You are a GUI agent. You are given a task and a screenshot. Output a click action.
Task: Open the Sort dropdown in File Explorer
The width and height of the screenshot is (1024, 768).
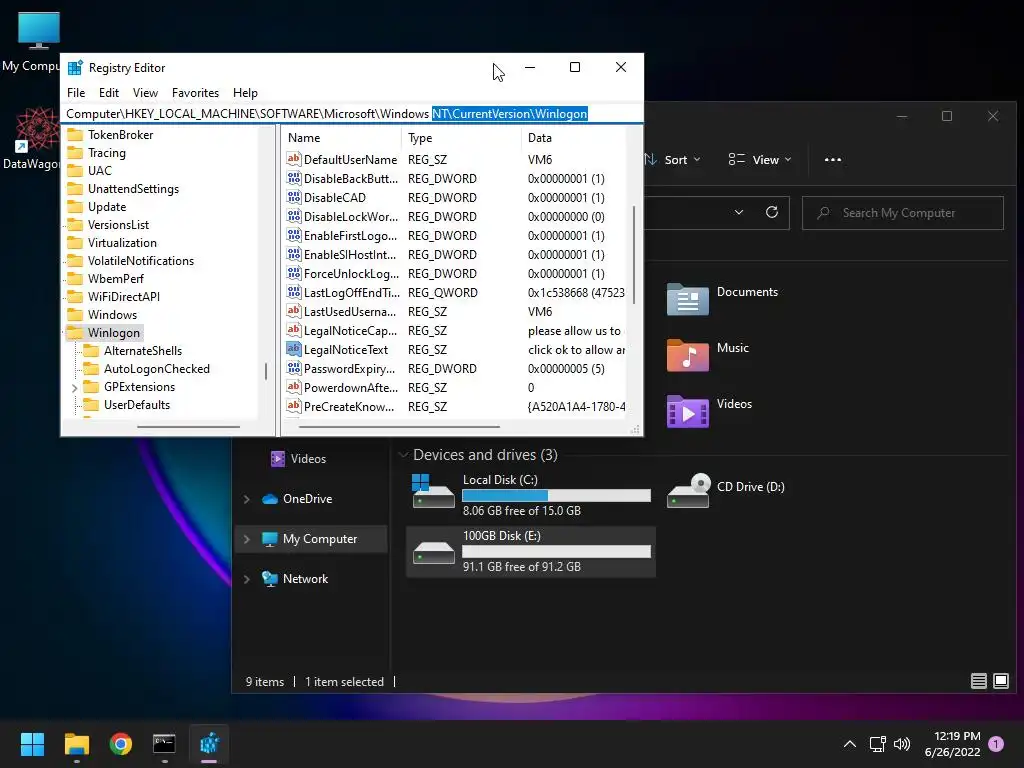tap(673, 159)
